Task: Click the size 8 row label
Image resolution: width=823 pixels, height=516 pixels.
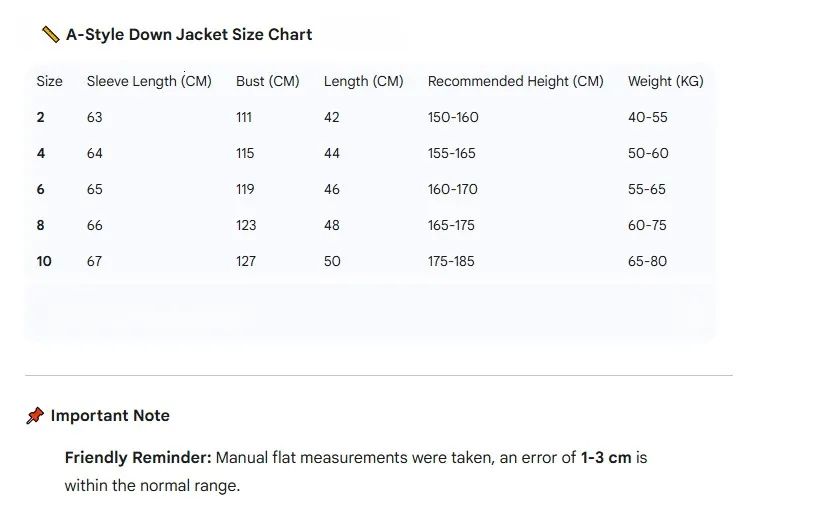Action: click(x=41, y=225)
